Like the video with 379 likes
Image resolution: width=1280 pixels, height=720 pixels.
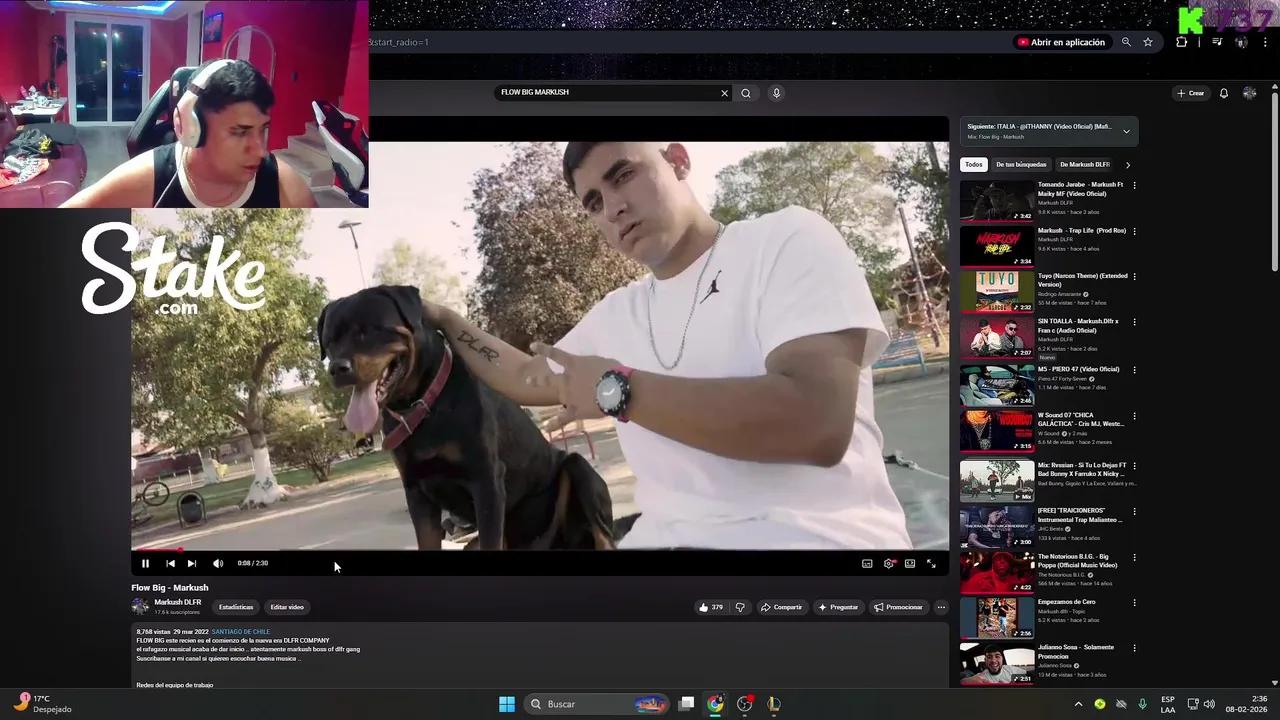[711, 607]
